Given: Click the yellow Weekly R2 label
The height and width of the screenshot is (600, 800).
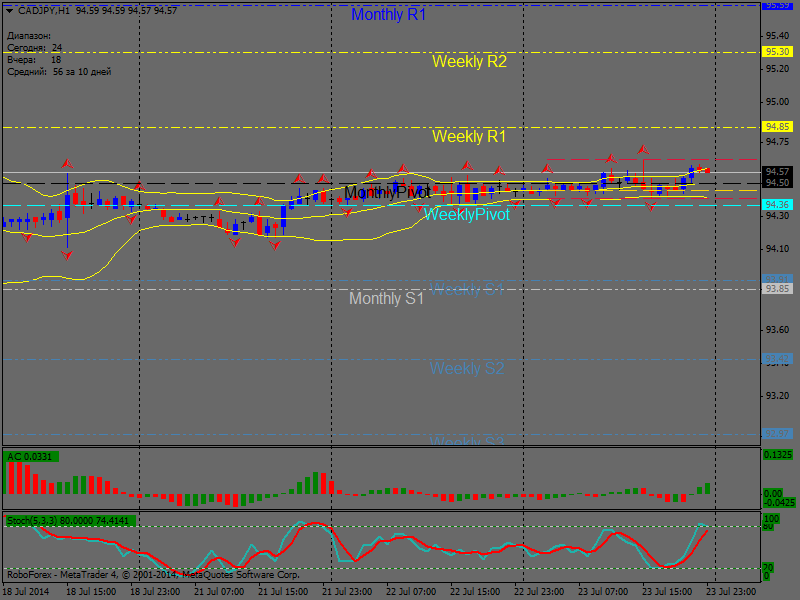Looking at the screenshot, I should click(x=469, y=61).
